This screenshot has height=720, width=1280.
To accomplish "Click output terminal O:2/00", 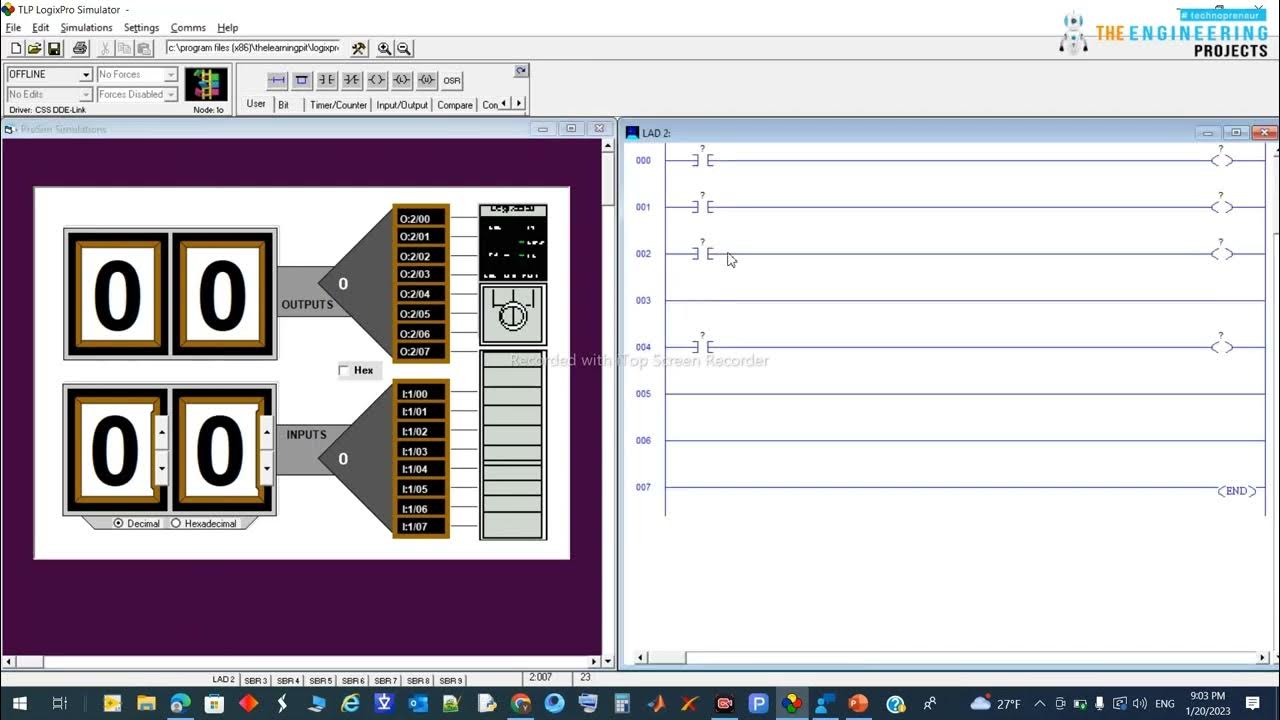I will coord(421,219).
